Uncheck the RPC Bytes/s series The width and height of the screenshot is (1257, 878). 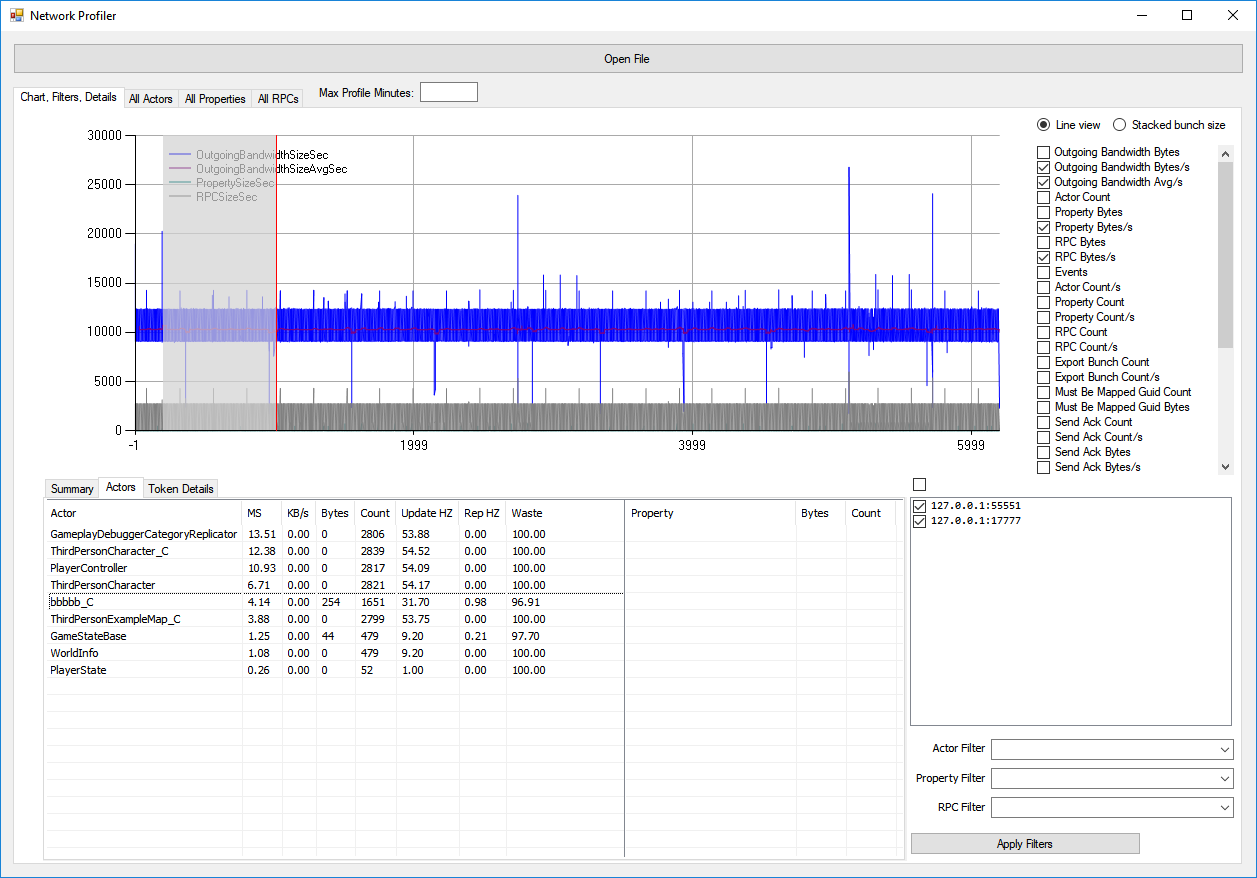(1044, 257)
